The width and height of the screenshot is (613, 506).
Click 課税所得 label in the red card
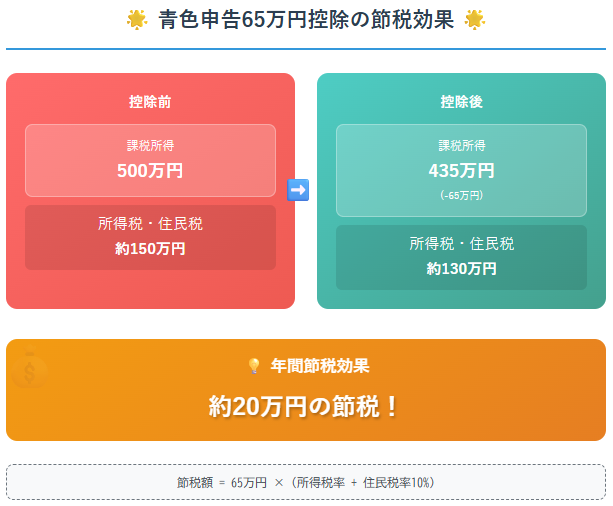151,145
